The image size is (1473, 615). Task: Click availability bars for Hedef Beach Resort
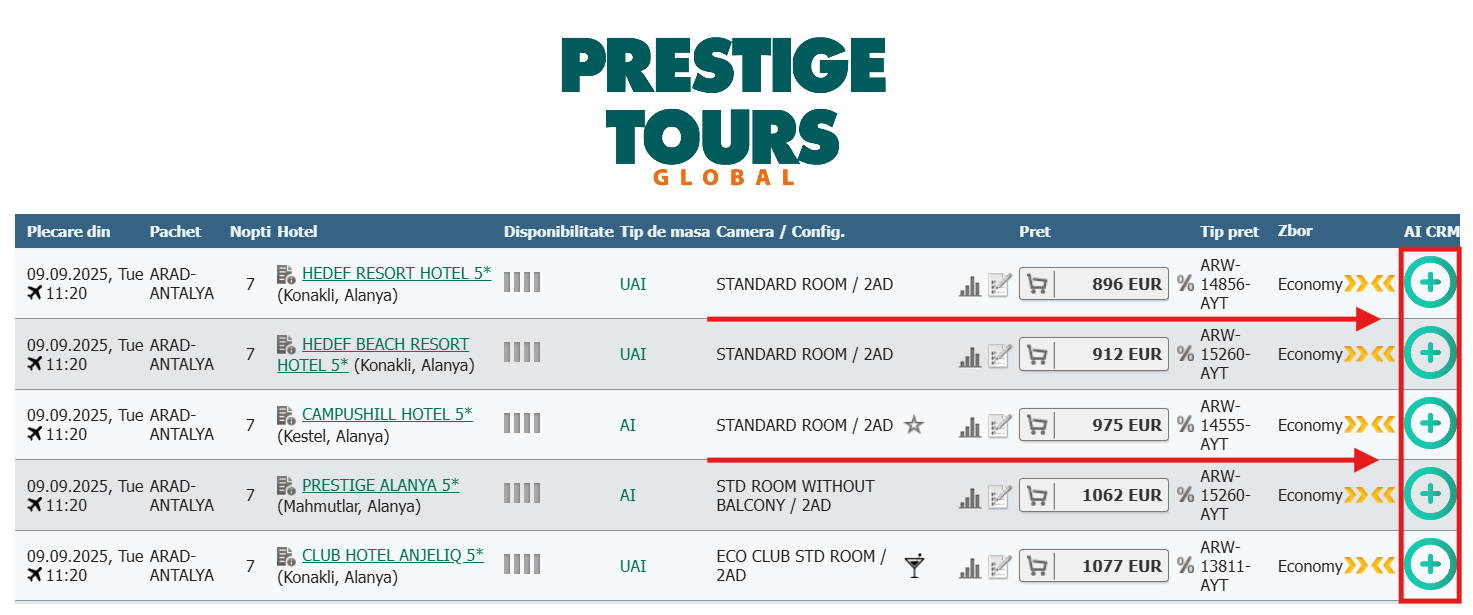point(521,353)
